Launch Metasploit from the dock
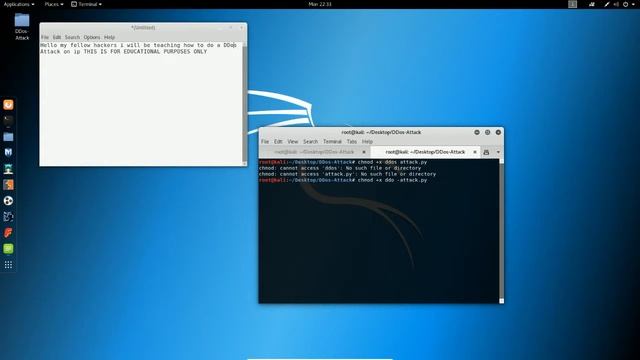The height and width of the screenshot is (360, 640). pyautogui.click(x=8, y=152)
